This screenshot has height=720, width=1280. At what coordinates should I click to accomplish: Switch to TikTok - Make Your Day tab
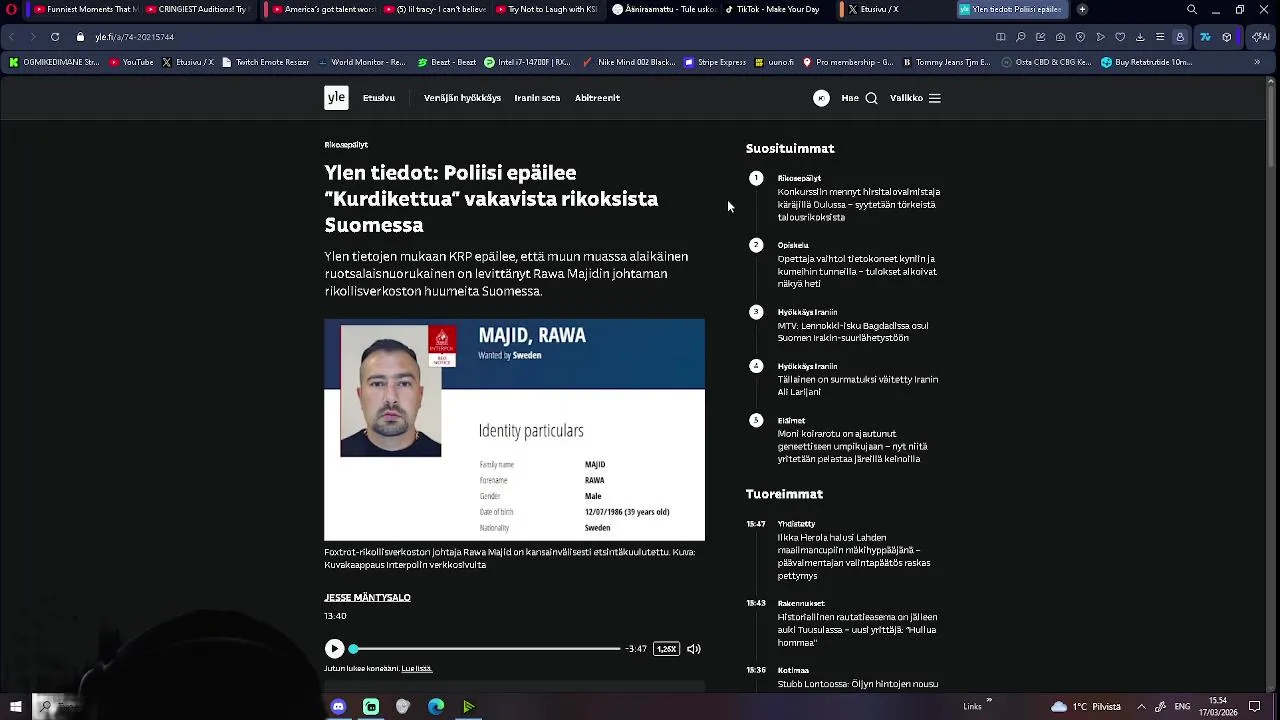coord(772,9)
